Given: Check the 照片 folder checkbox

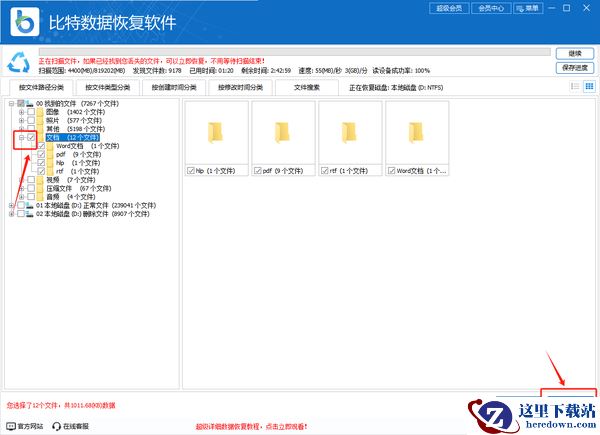Looking at the screenshot, I should pyautogui.click(x=31, y=121).
